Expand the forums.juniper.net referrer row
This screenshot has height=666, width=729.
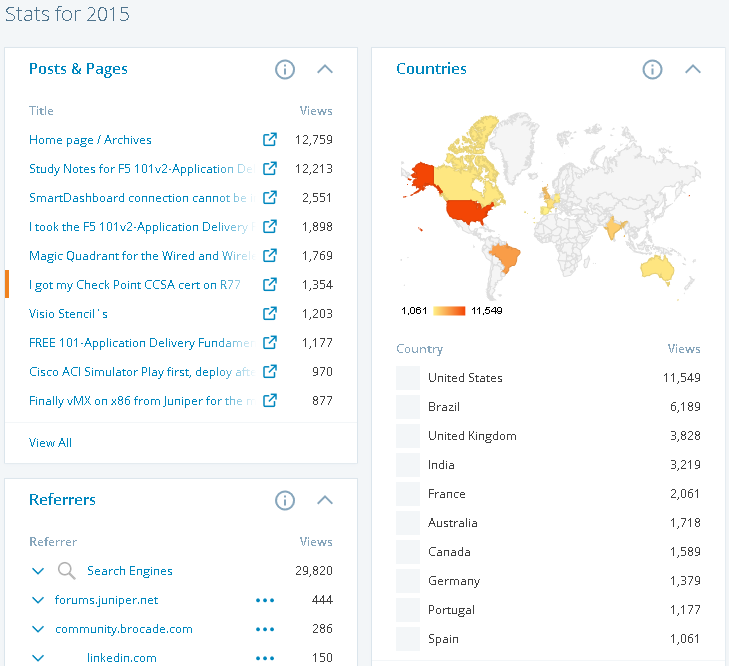pos(38,600)
